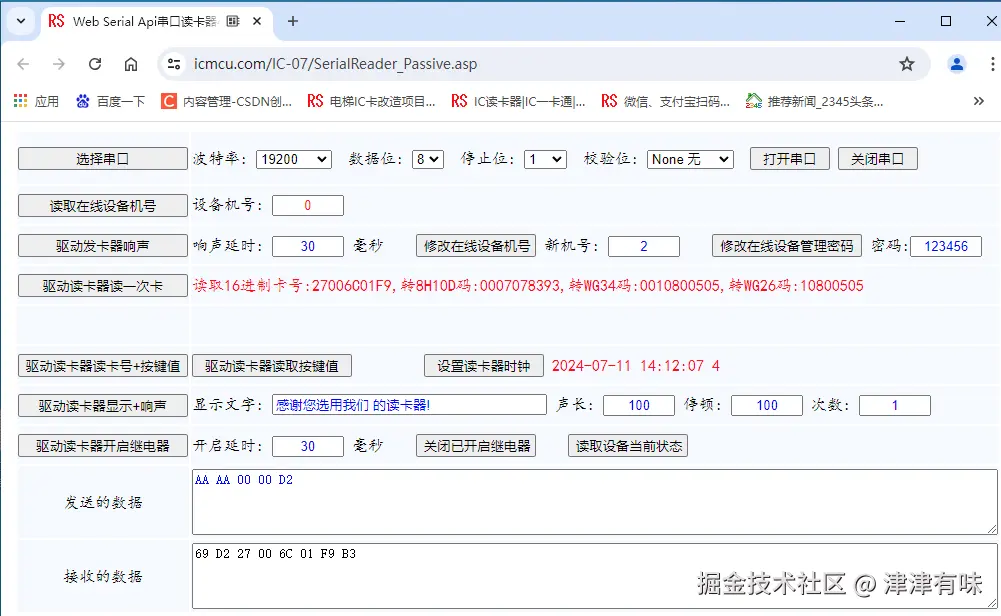
Task: Open the 电梯IC卡改造项目 bookmark
Action: click(x=371, y=101)
